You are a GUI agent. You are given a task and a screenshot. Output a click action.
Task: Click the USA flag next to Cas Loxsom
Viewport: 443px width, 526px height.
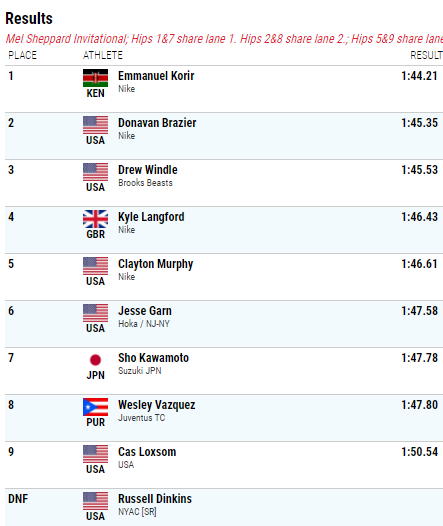coord(96,454)
